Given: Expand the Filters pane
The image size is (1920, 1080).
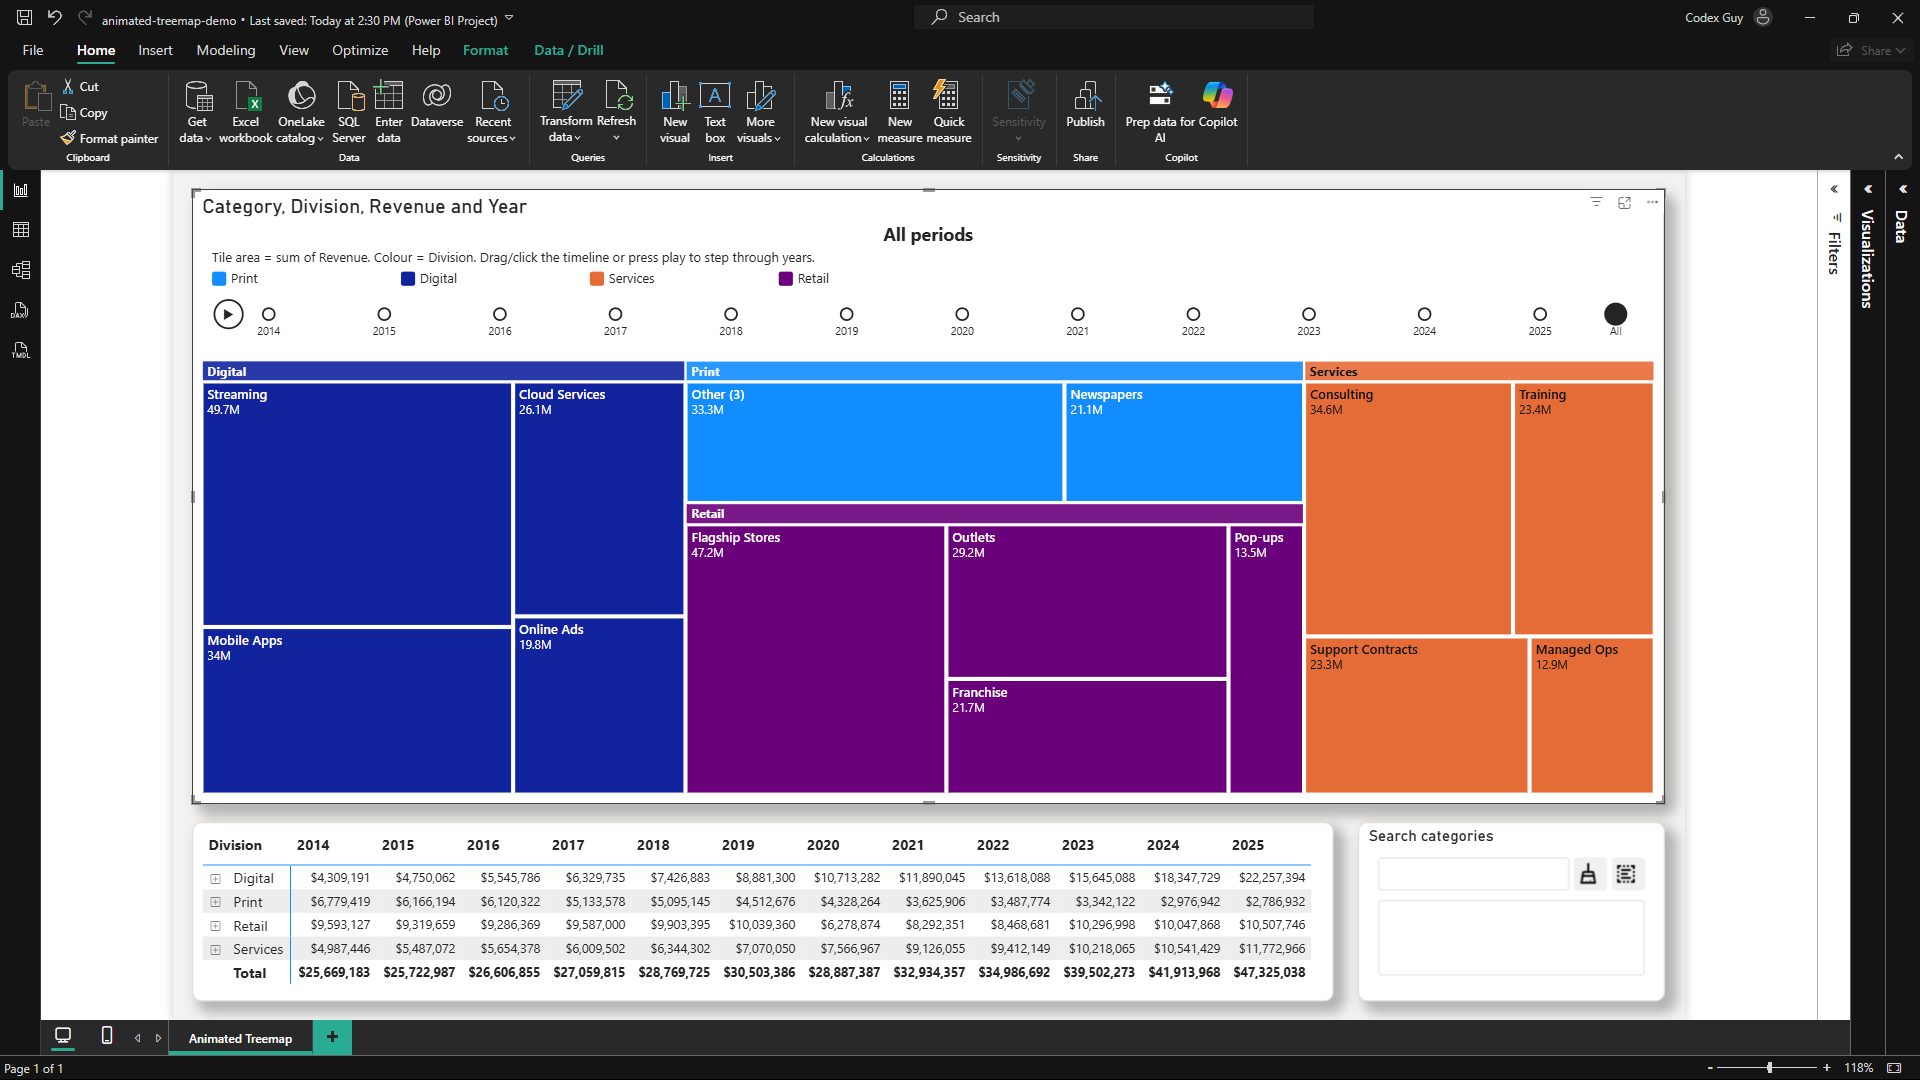Looking at the screenshot, I should pyautogui.click(x=1834, y=189).
